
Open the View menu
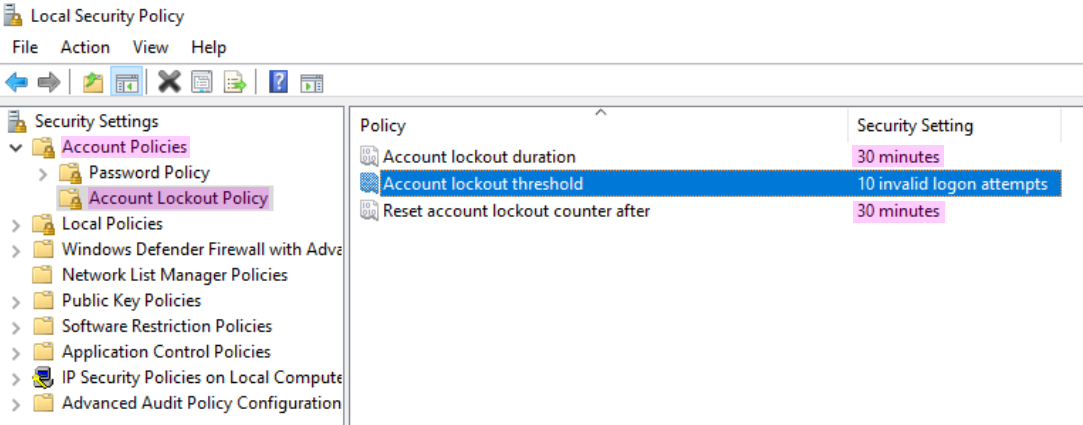pos(151,48)
